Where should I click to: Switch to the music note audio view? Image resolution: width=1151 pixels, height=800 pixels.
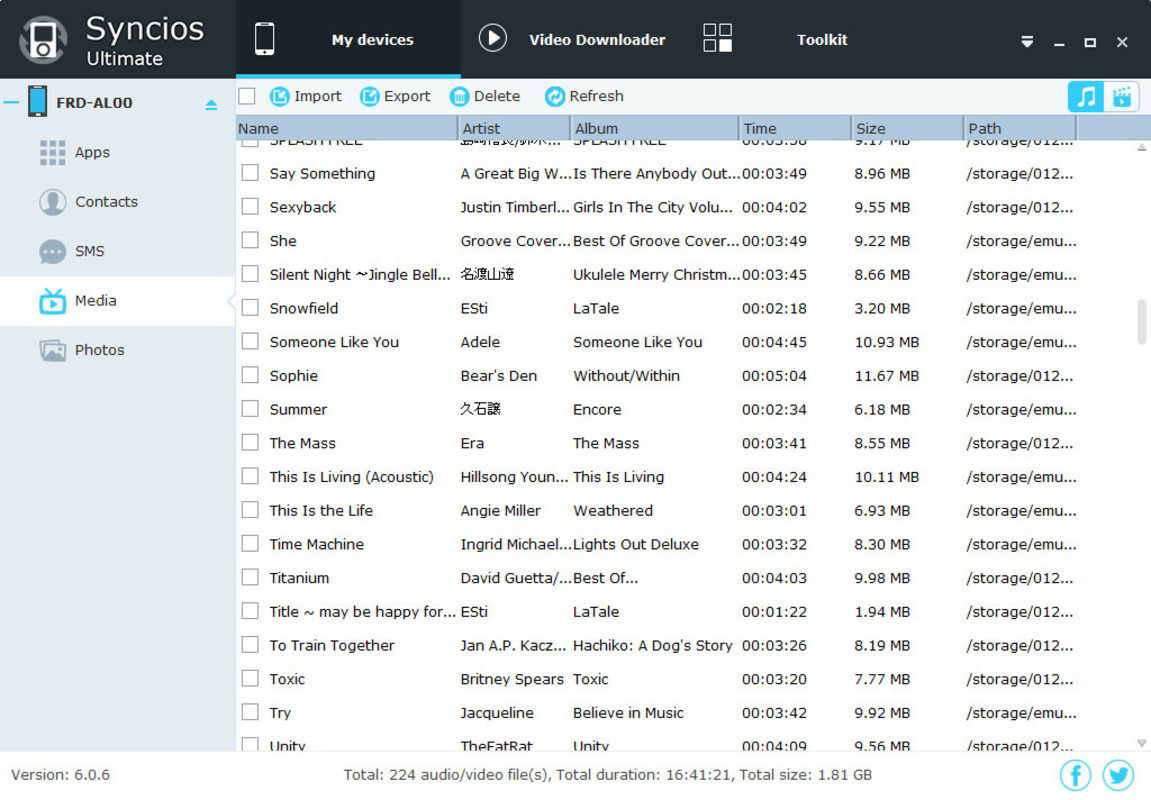(x=1086, y=96)
